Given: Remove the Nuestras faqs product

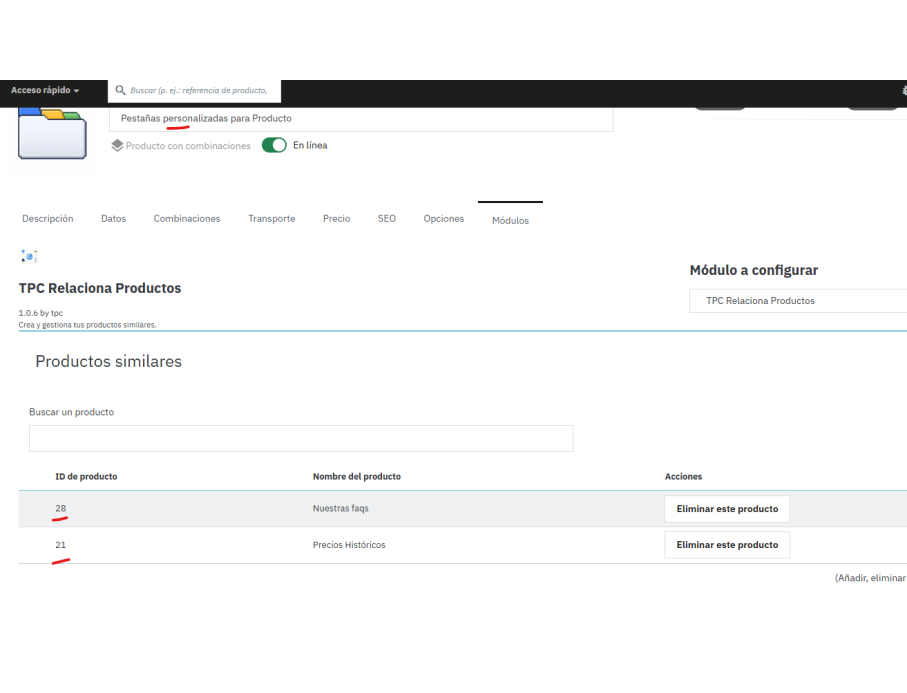Looking at the screenshot, I should 727,509.
